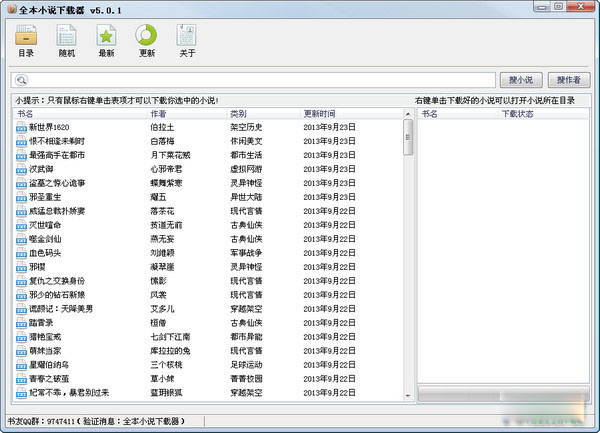The image size is (600, 433).
Task: Click the file icon beside 猎艳宝戒
Action: pos(21,337)
